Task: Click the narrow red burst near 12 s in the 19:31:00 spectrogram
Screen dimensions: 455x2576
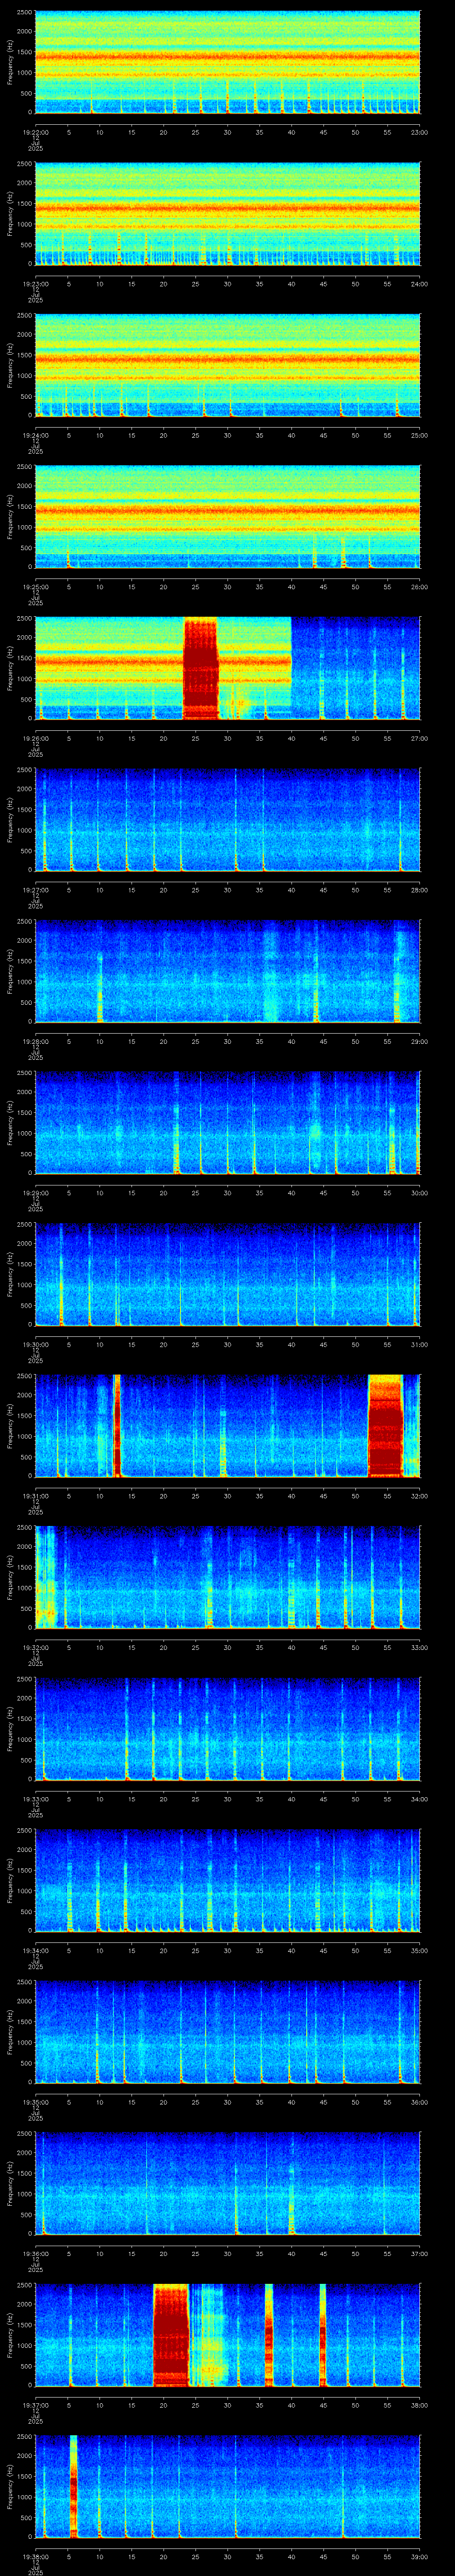Action: pos(117,1426)
